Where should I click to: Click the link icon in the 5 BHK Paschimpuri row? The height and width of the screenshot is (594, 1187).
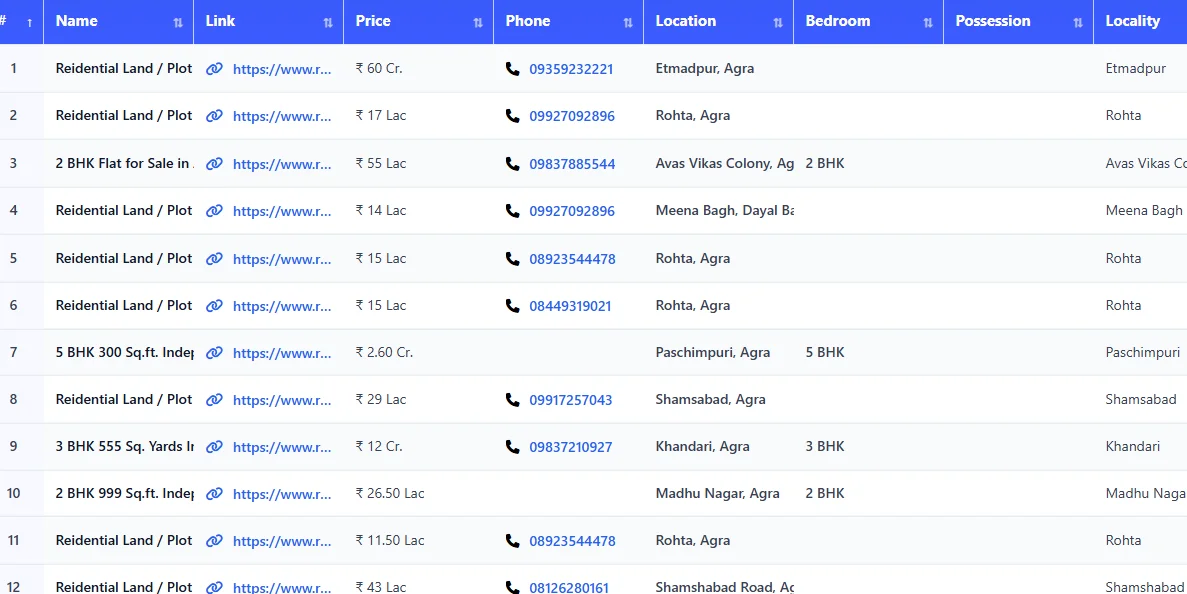point(214,352)
